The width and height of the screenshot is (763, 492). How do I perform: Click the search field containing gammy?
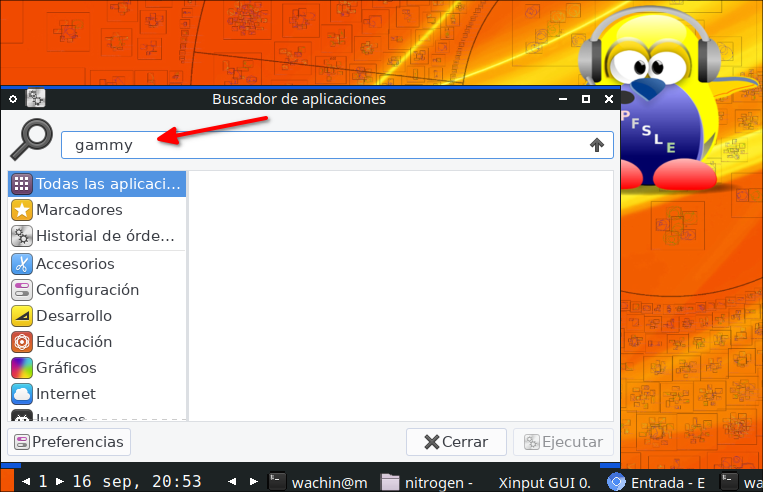[337, 145]
